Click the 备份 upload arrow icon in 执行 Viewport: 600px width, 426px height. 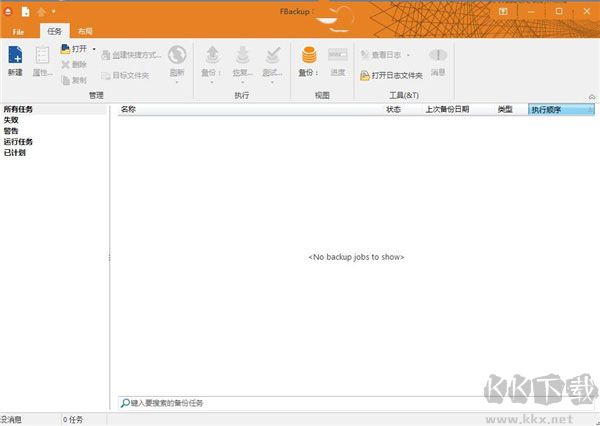[212, 55]
